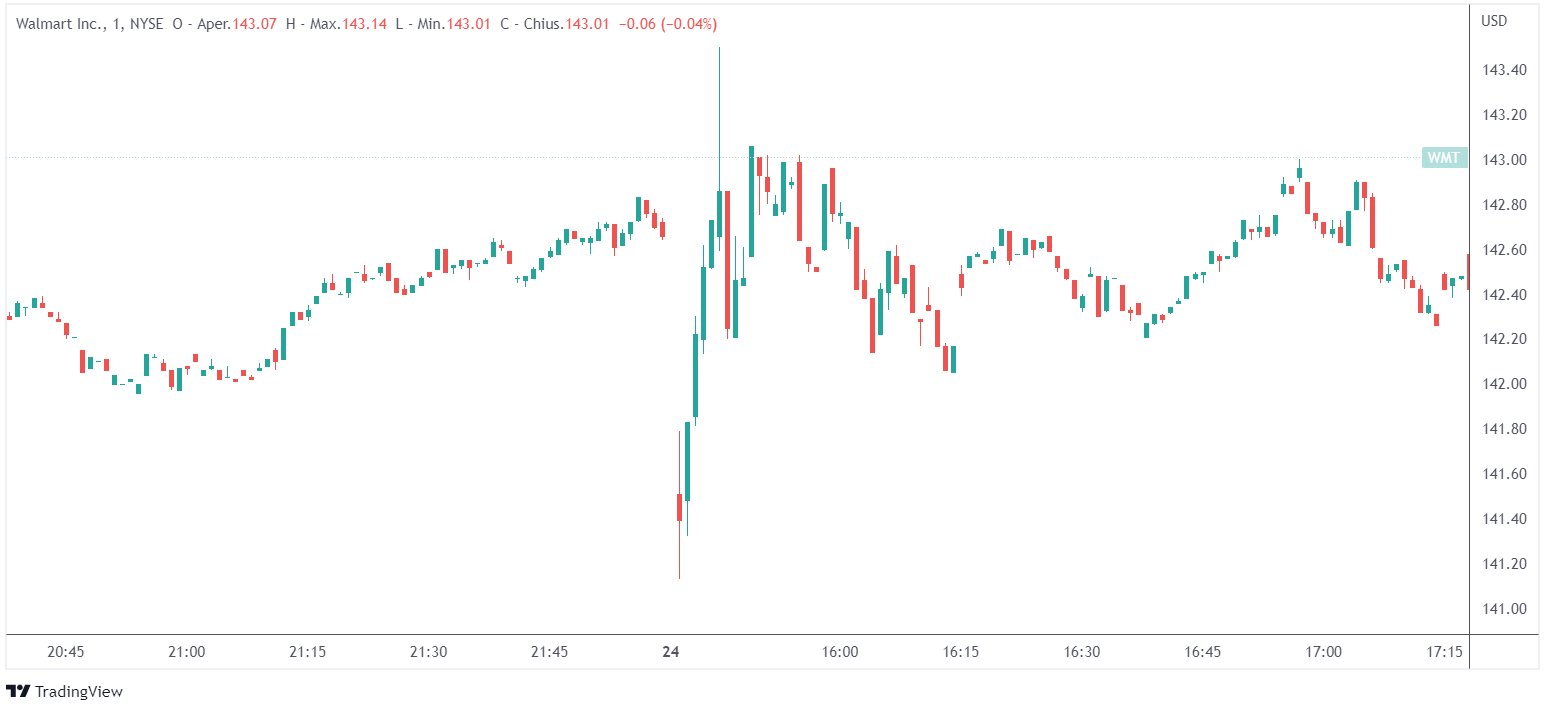Click the USD currency label
Image resolution: width=1547 pixels, height=705 pixels.
1494,21
